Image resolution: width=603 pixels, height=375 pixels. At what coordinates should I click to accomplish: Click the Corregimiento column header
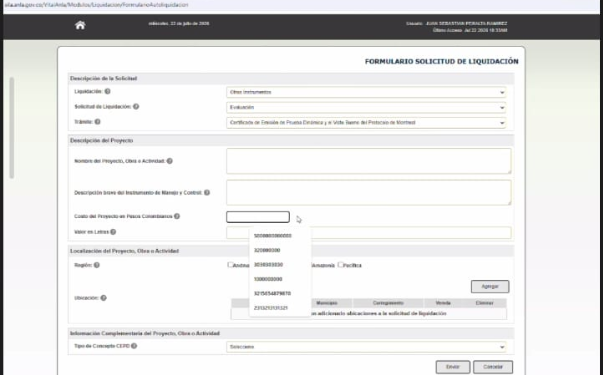pos(388,303)
